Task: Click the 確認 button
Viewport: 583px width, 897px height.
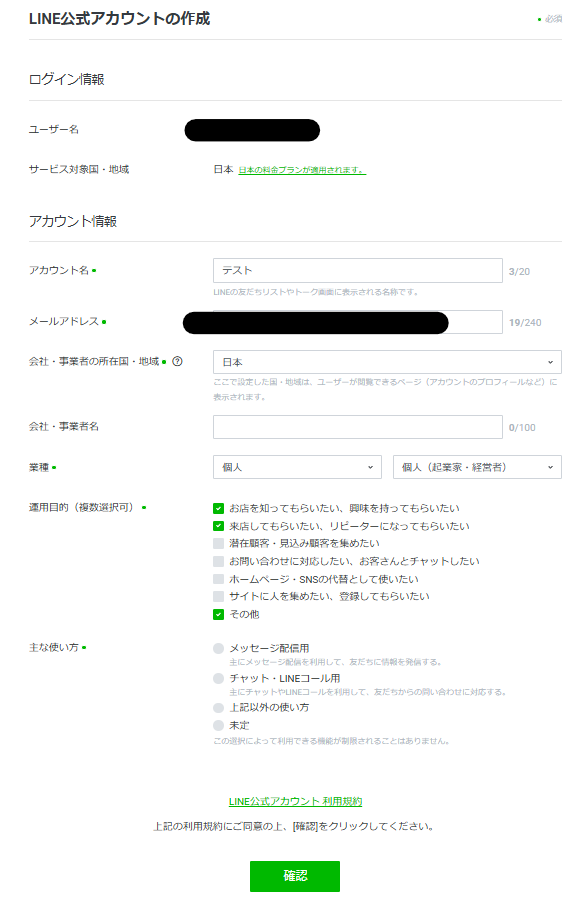Action: point(295,876)
